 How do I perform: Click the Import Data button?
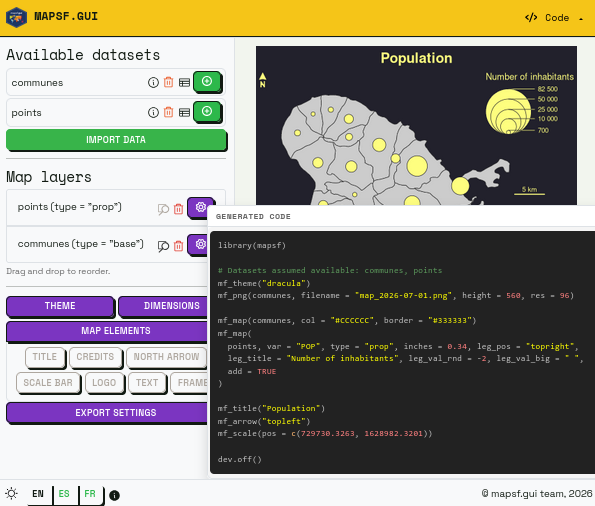pos(116,140)
